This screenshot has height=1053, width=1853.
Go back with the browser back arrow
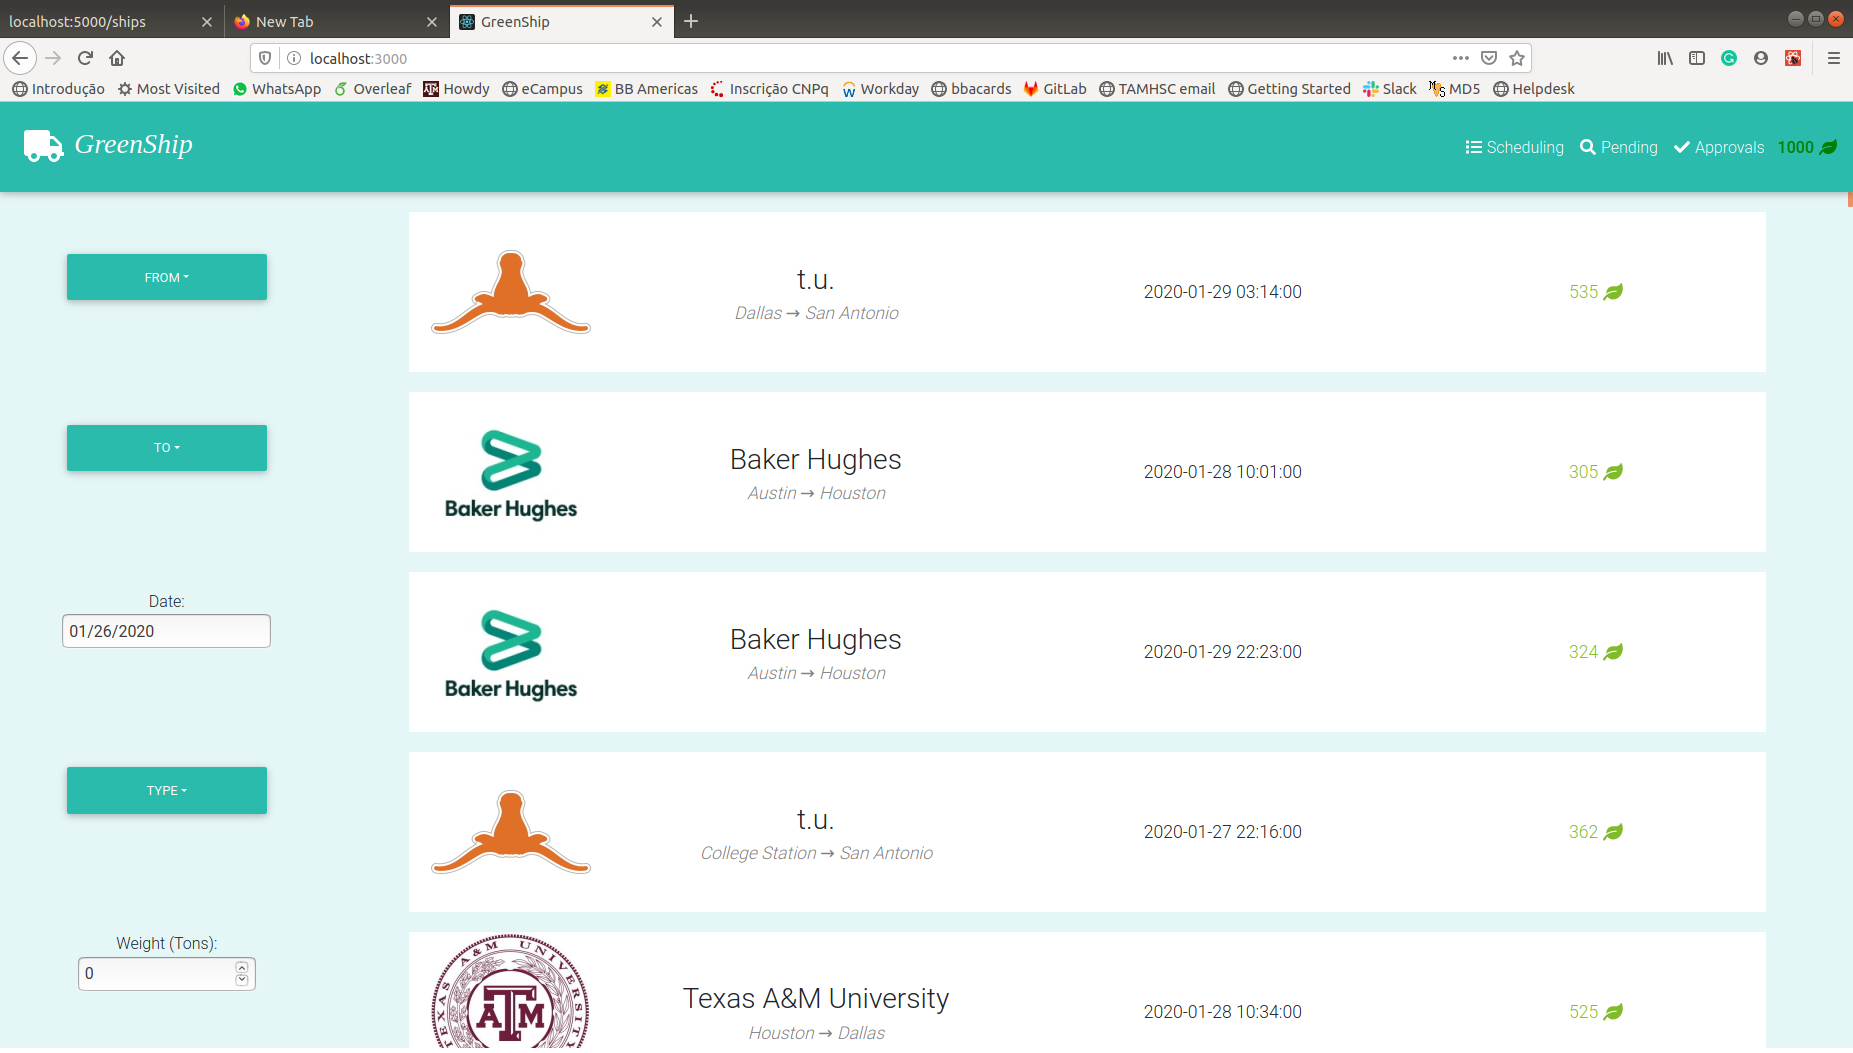coord(20,58)
